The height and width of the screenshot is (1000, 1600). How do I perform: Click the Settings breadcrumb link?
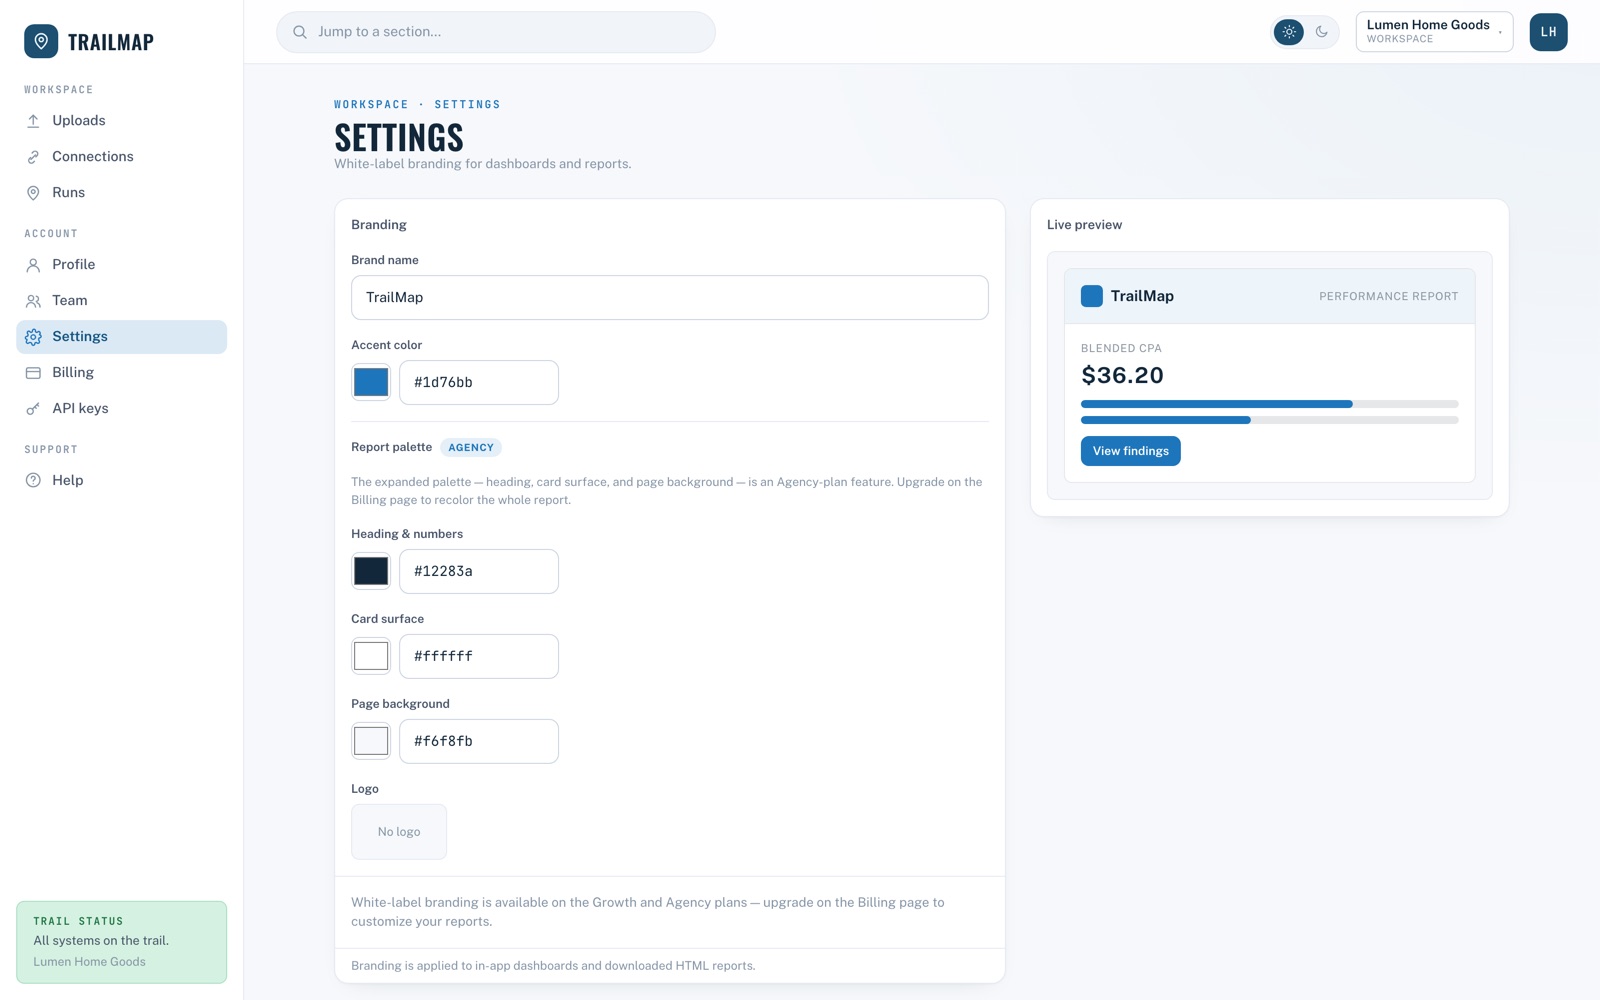[x=467, y=104]
